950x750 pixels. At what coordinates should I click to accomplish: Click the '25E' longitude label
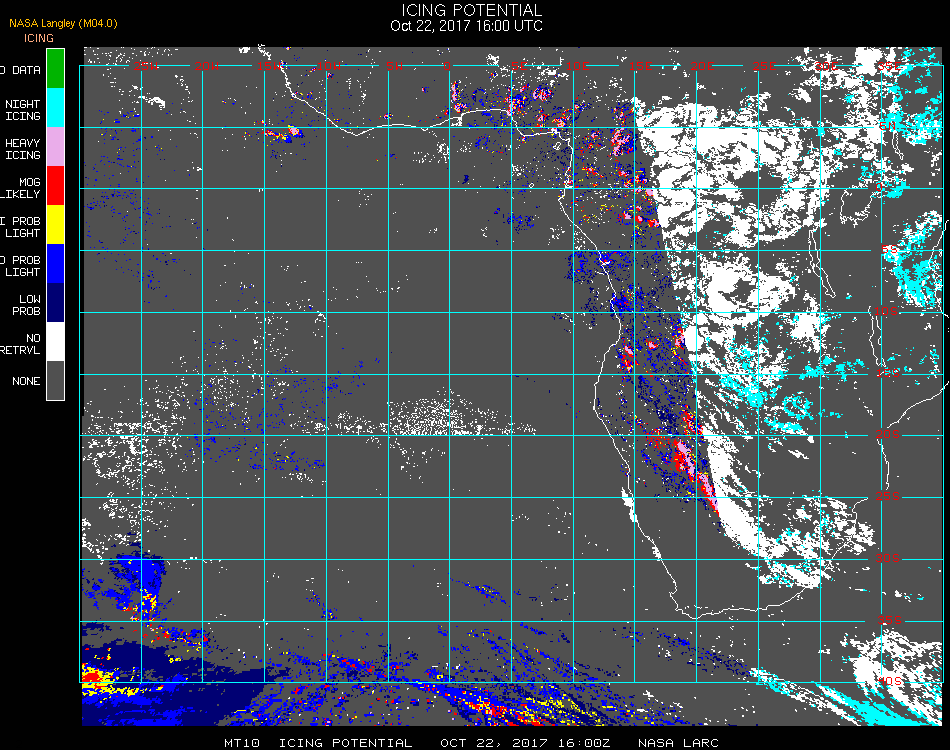pyautogui.click(x=764, y=65)
